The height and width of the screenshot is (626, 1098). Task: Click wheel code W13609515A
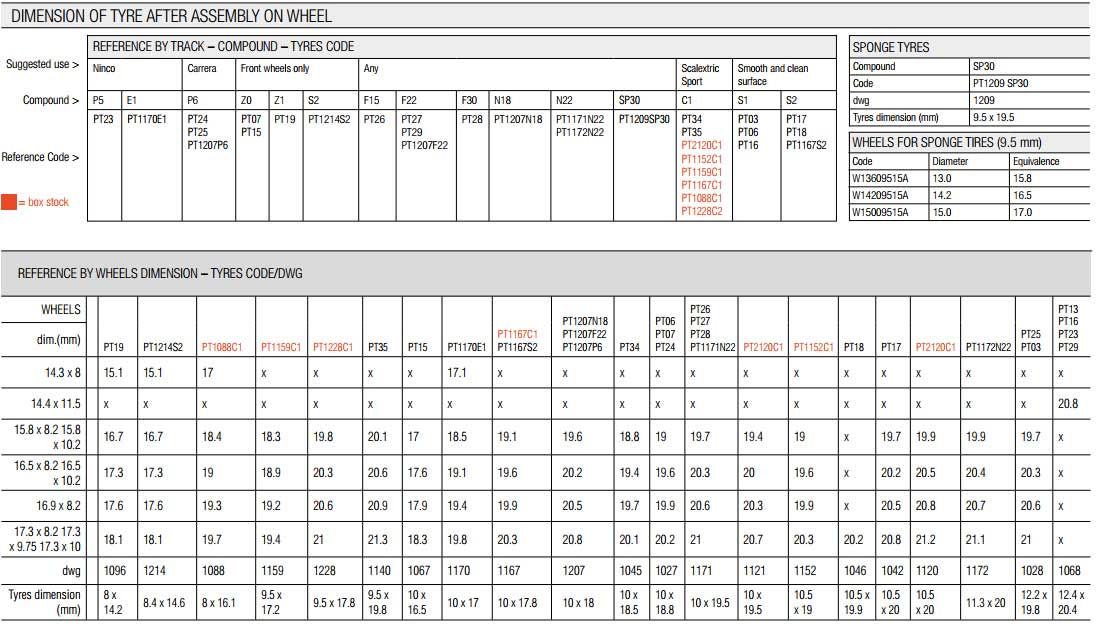tap(880, 178)
